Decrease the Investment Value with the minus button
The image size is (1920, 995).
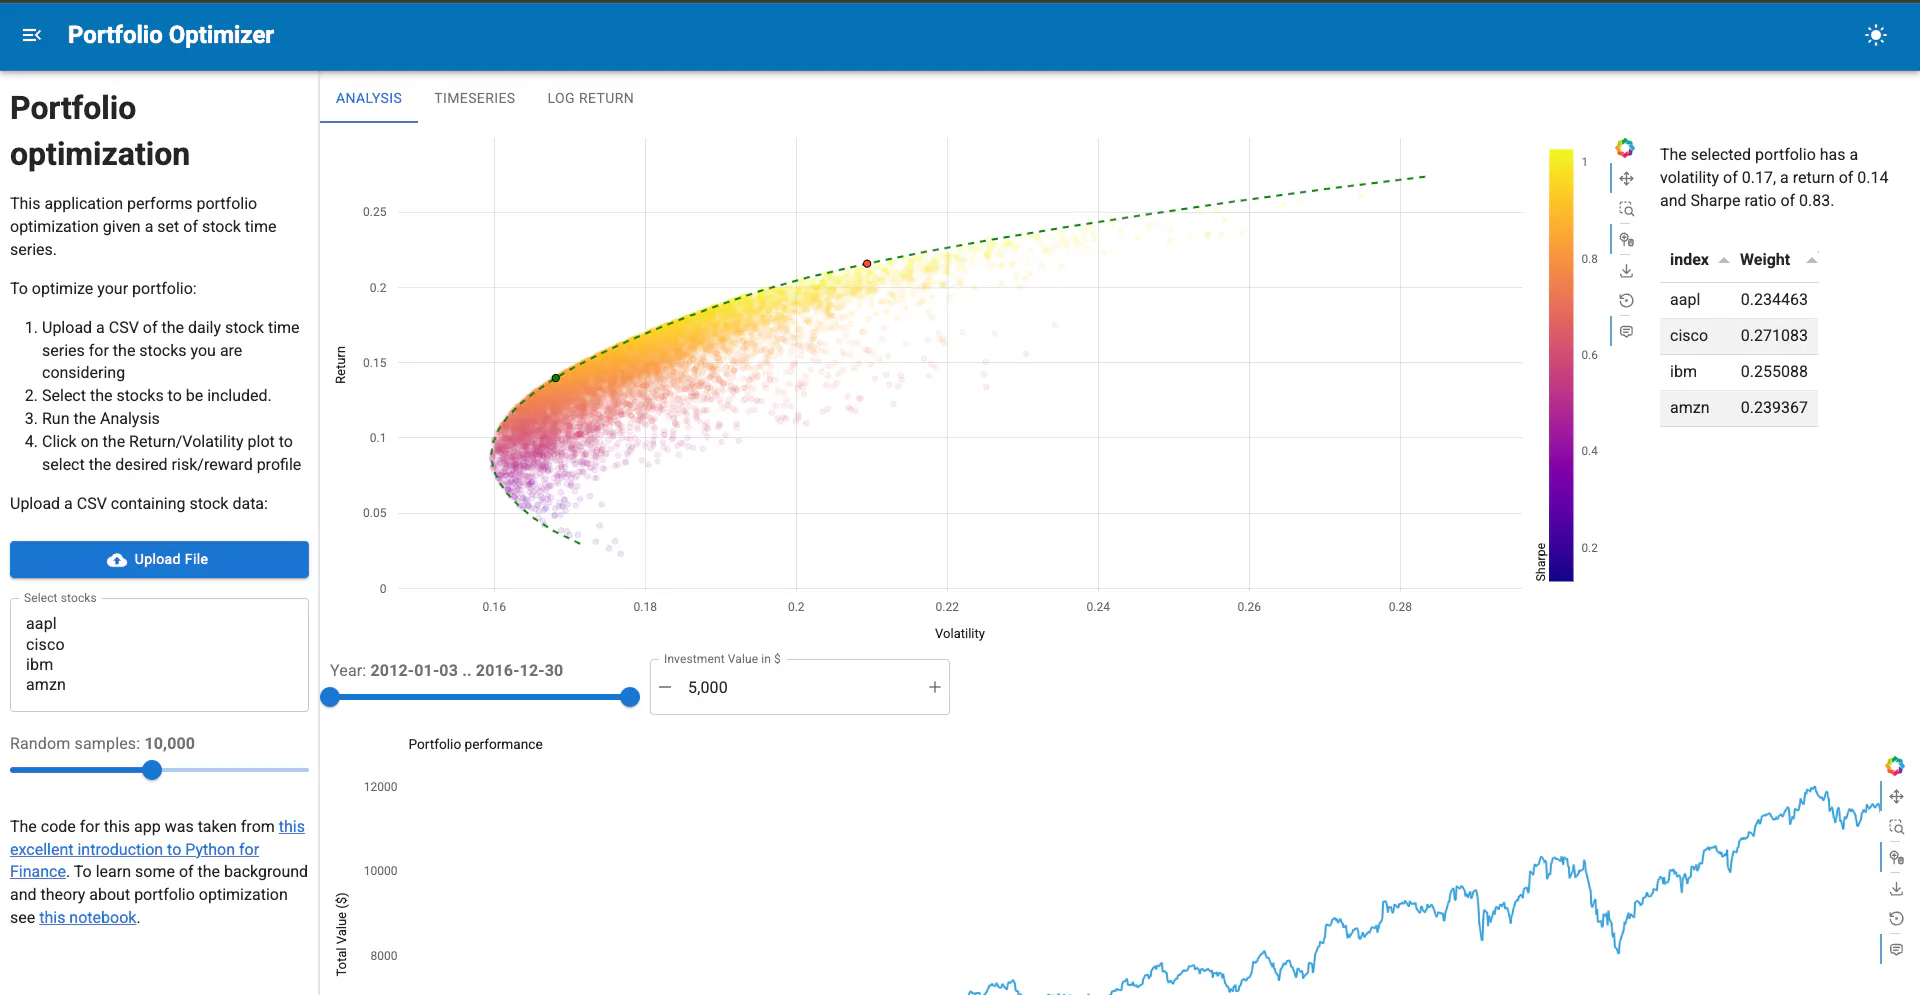point(665,687)
